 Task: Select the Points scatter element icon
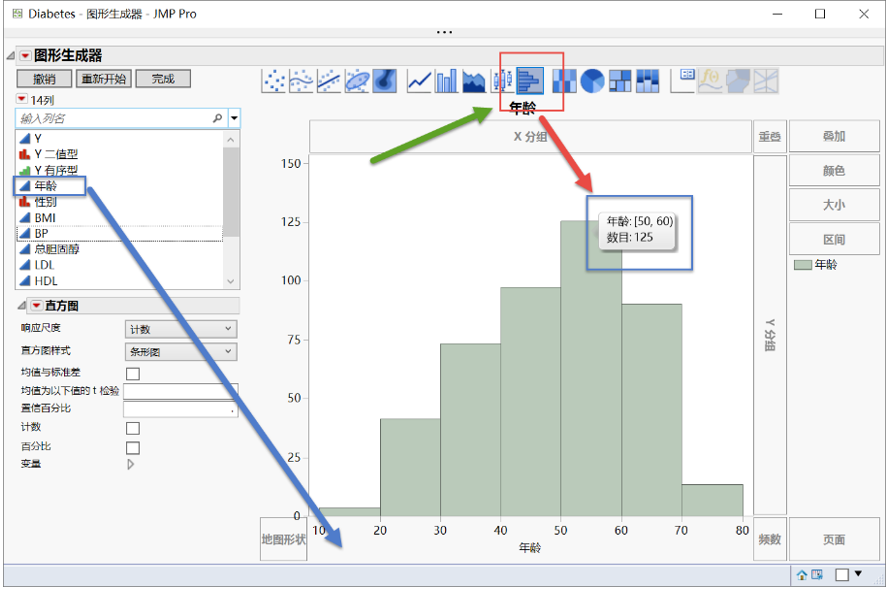point(274,81)
